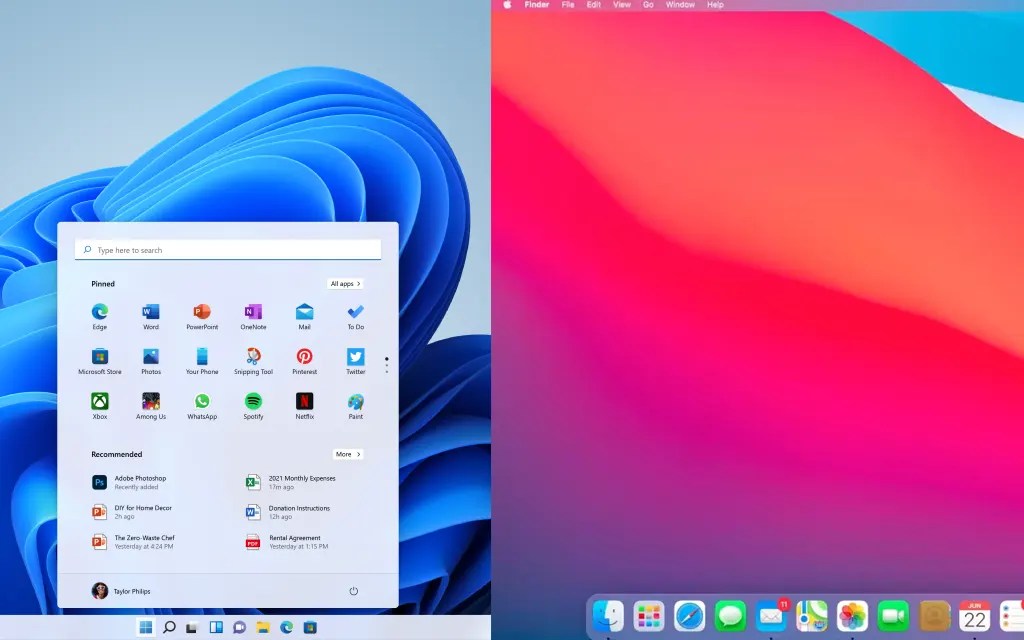Launch WhatsApp from pinned apps
Viewport: 1024px width, 640px height.
202,406
